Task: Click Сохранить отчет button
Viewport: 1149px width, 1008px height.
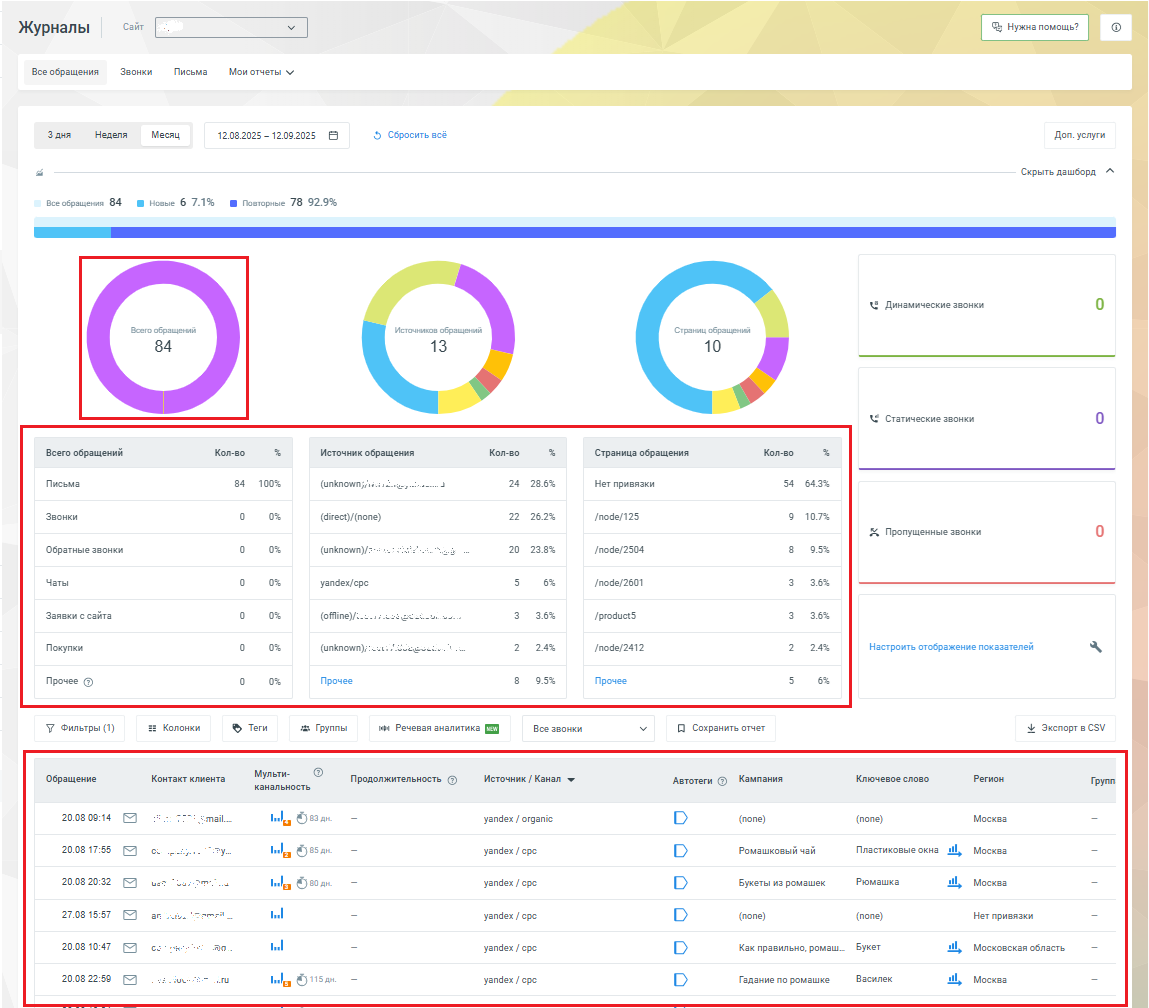Action: tap(721, 729)
